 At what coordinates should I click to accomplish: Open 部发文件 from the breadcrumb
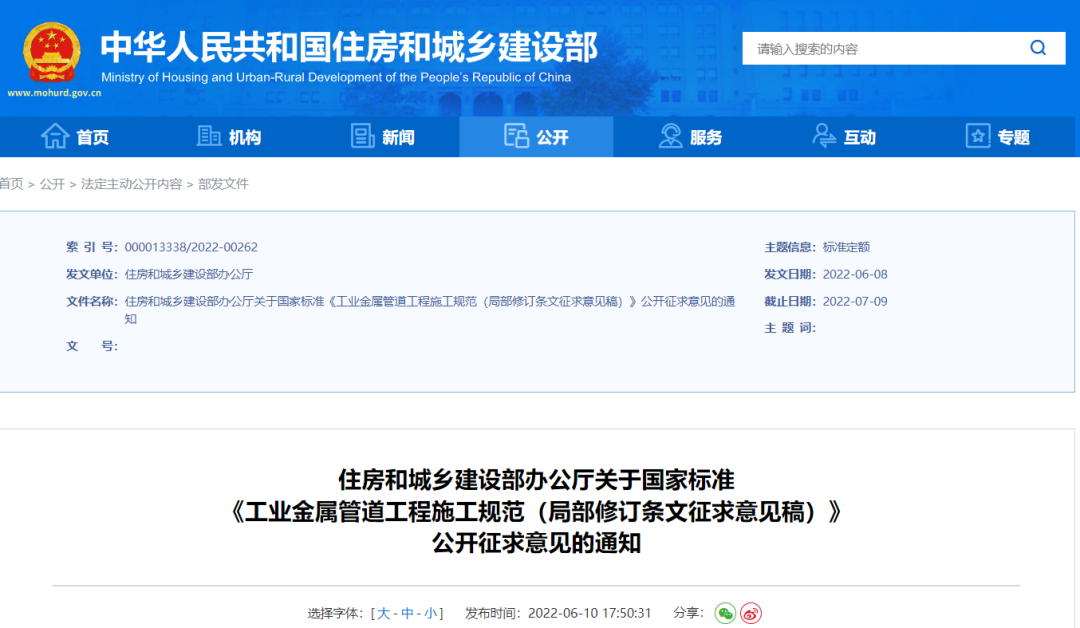[223, 184]
